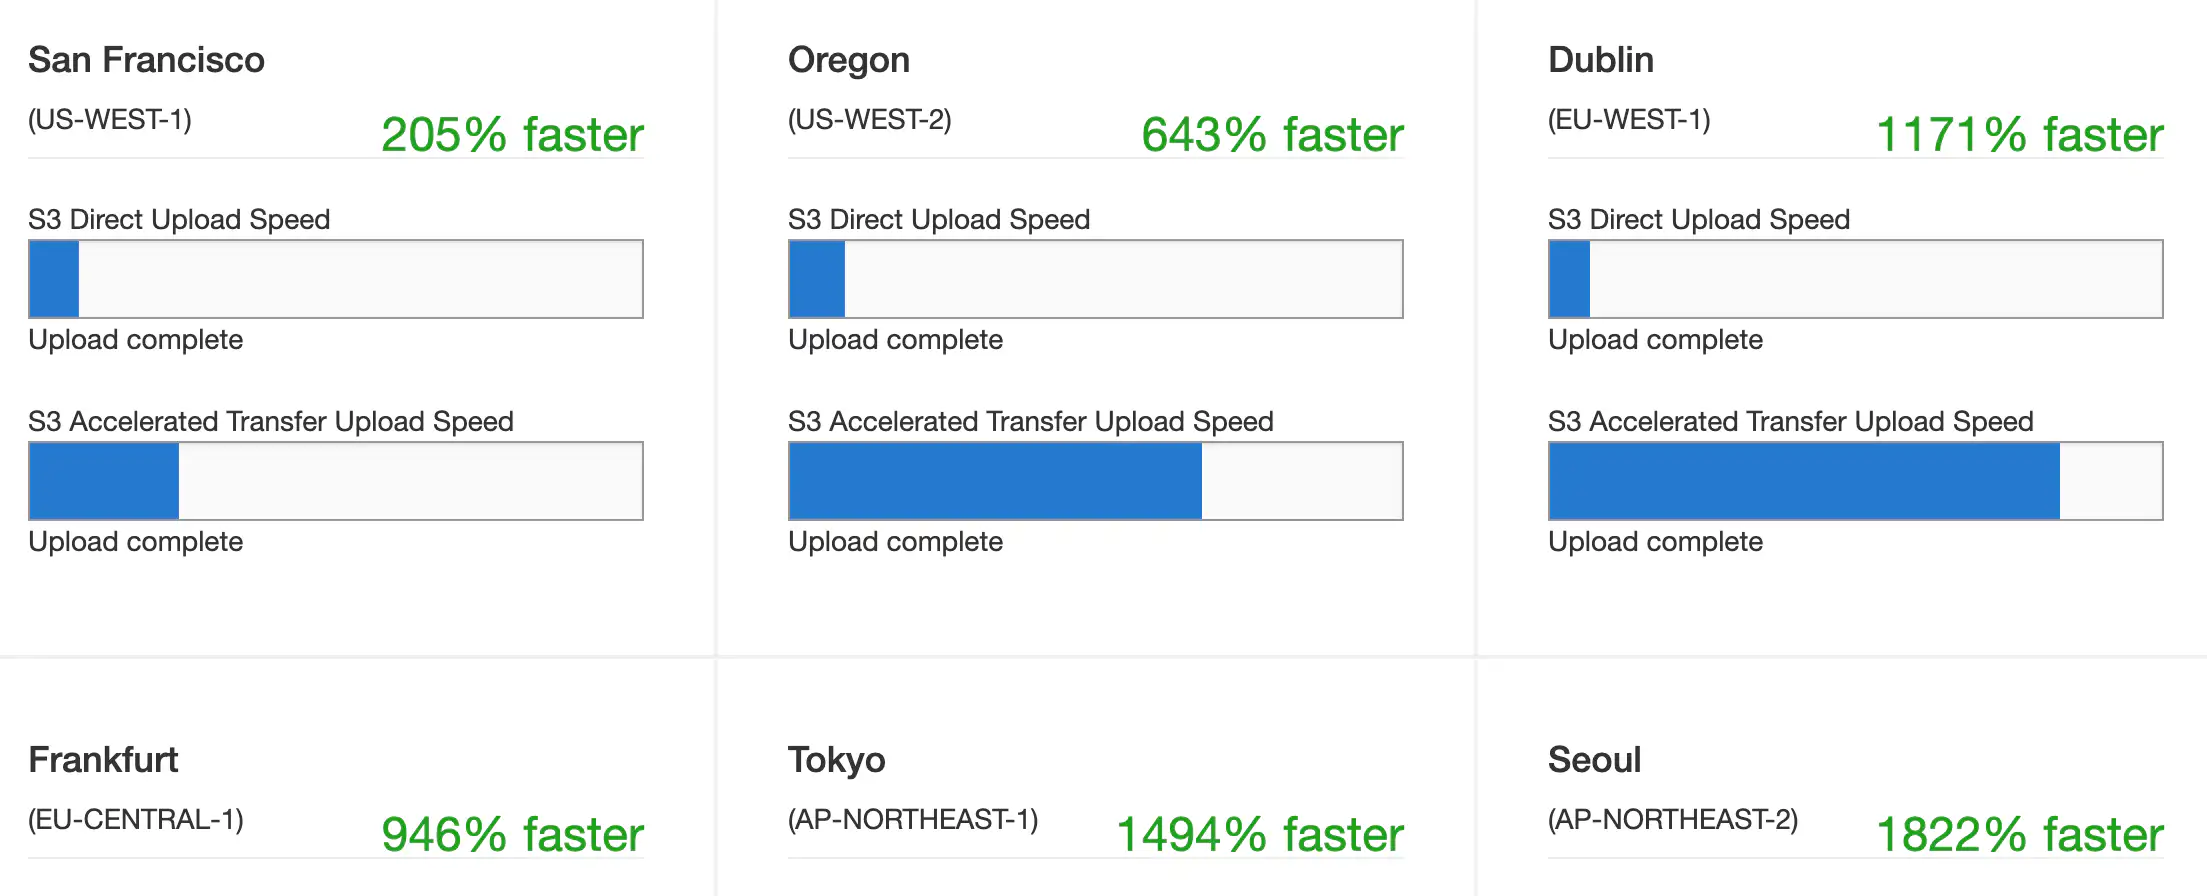This screenshot has width=2207, height=896.
Task: Click the Tokyo region heading
Action: pyautogui.click(x=836, y=760)
